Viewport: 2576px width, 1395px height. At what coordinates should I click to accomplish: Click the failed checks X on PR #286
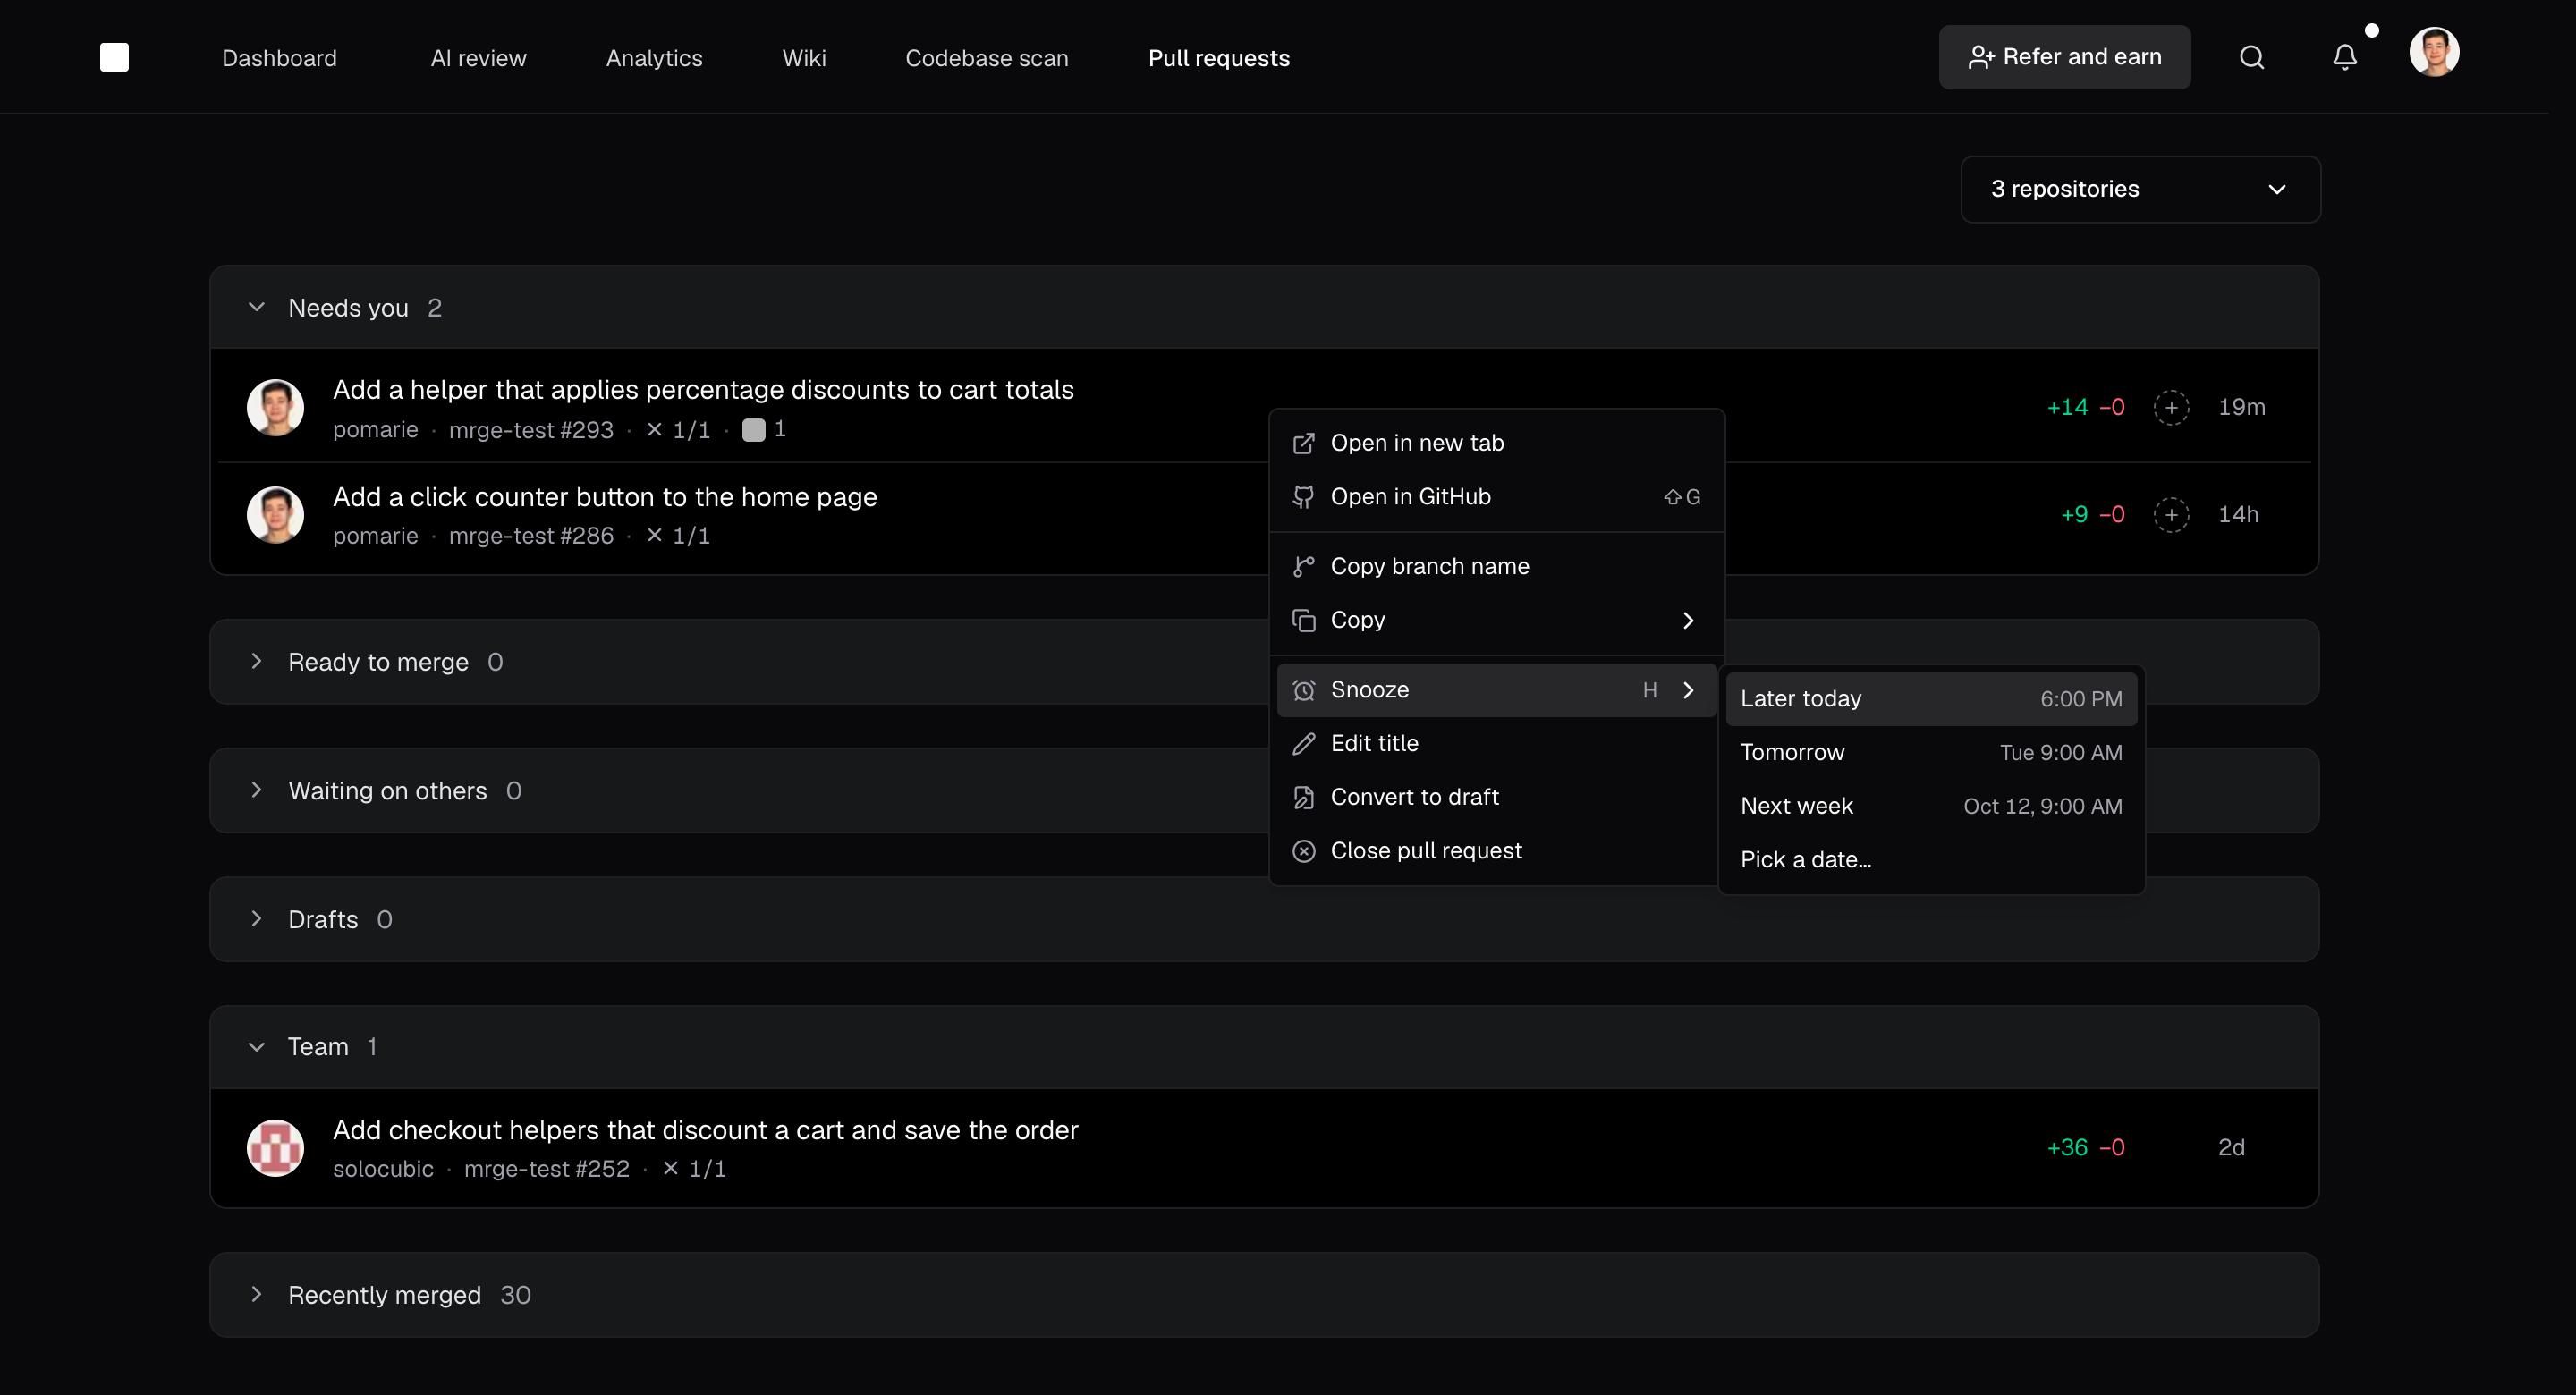[x=654, y=536]
